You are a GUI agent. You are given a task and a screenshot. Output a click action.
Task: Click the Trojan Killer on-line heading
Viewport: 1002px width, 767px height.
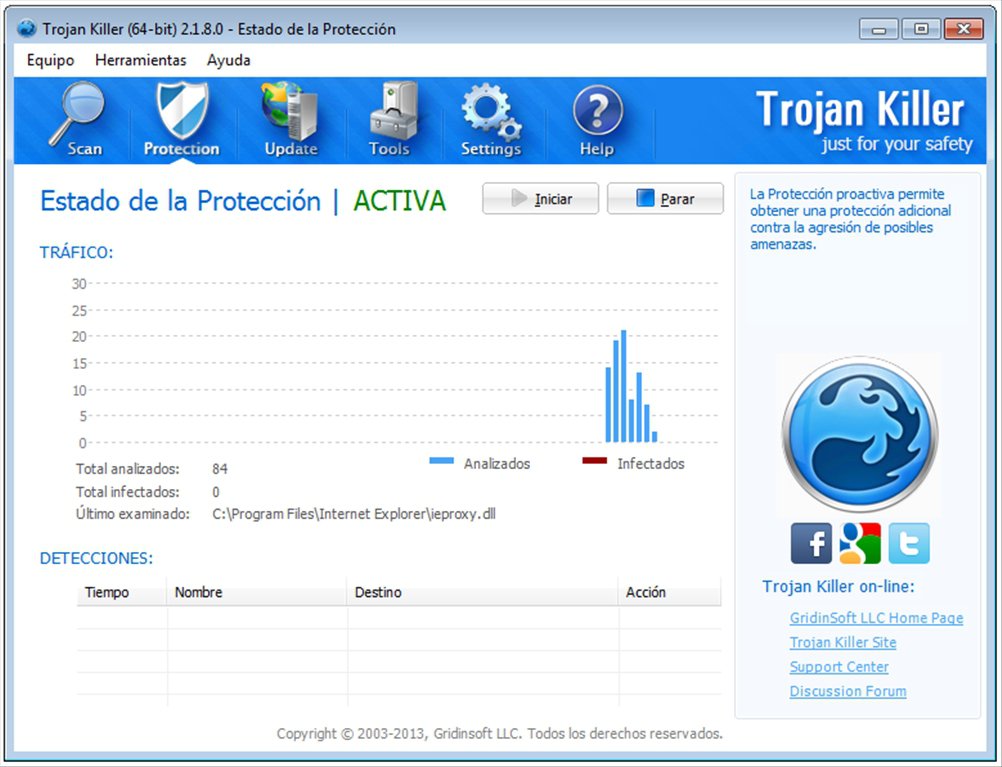point(838,587)
